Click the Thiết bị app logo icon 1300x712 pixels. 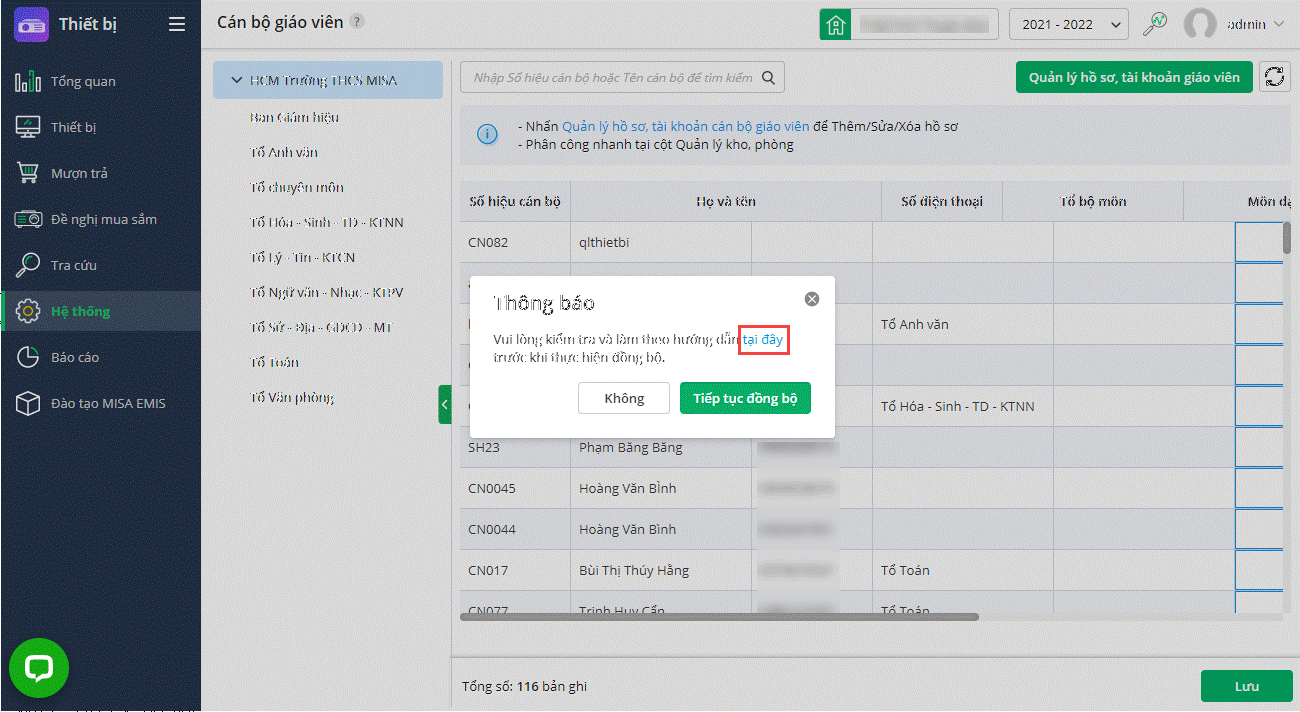coord(31,24)
